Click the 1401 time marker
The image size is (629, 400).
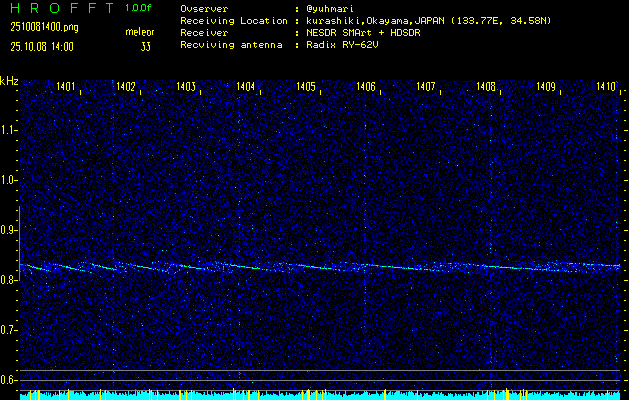(66, 88)
